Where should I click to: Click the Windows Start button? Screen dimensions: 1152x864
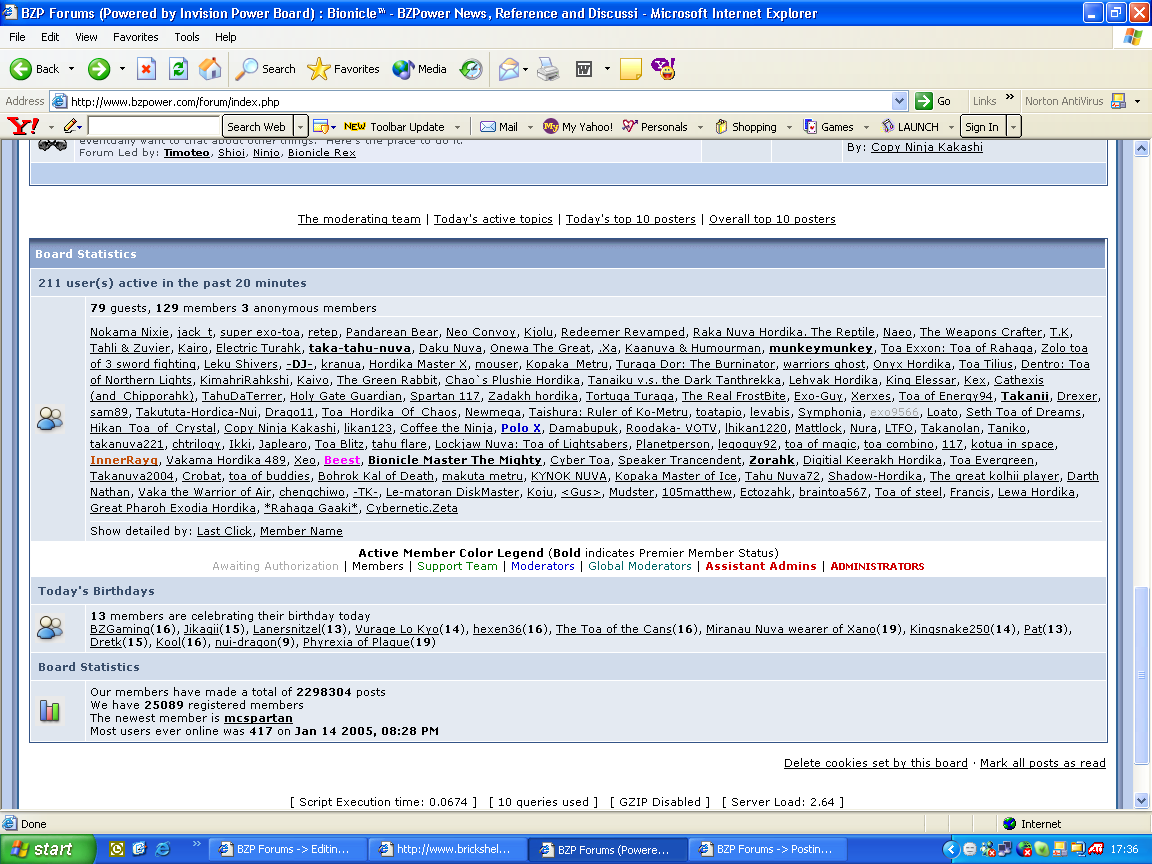pos(47,849)
